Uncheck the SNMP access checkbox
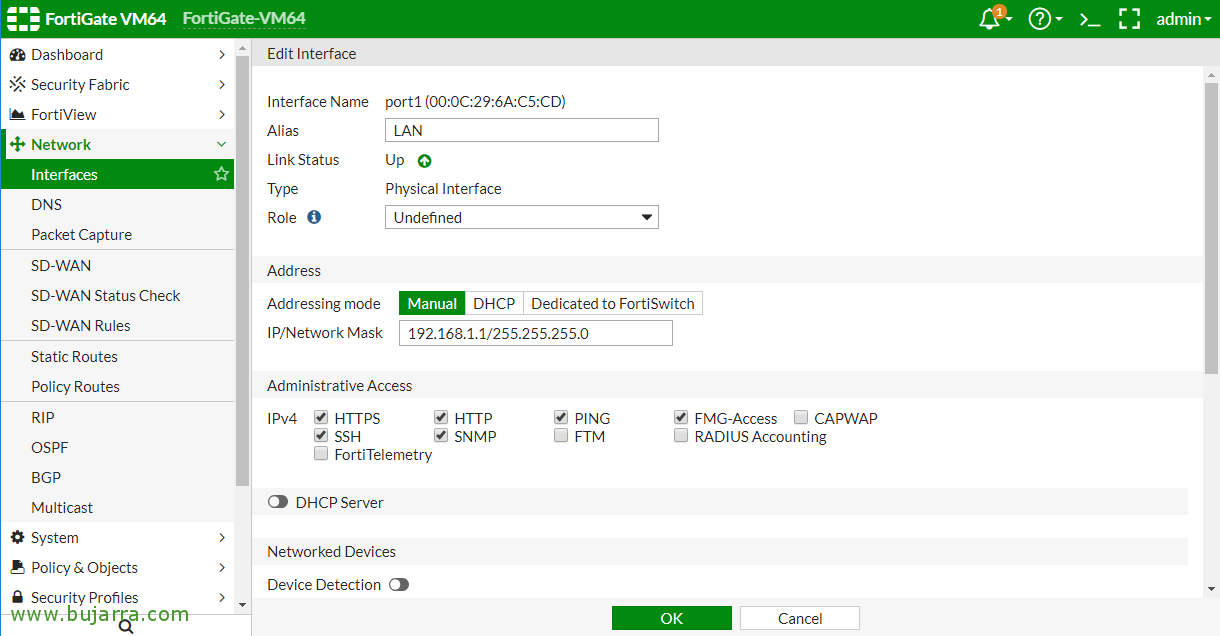Screen dimensions: 1220x636 point(441,436)
